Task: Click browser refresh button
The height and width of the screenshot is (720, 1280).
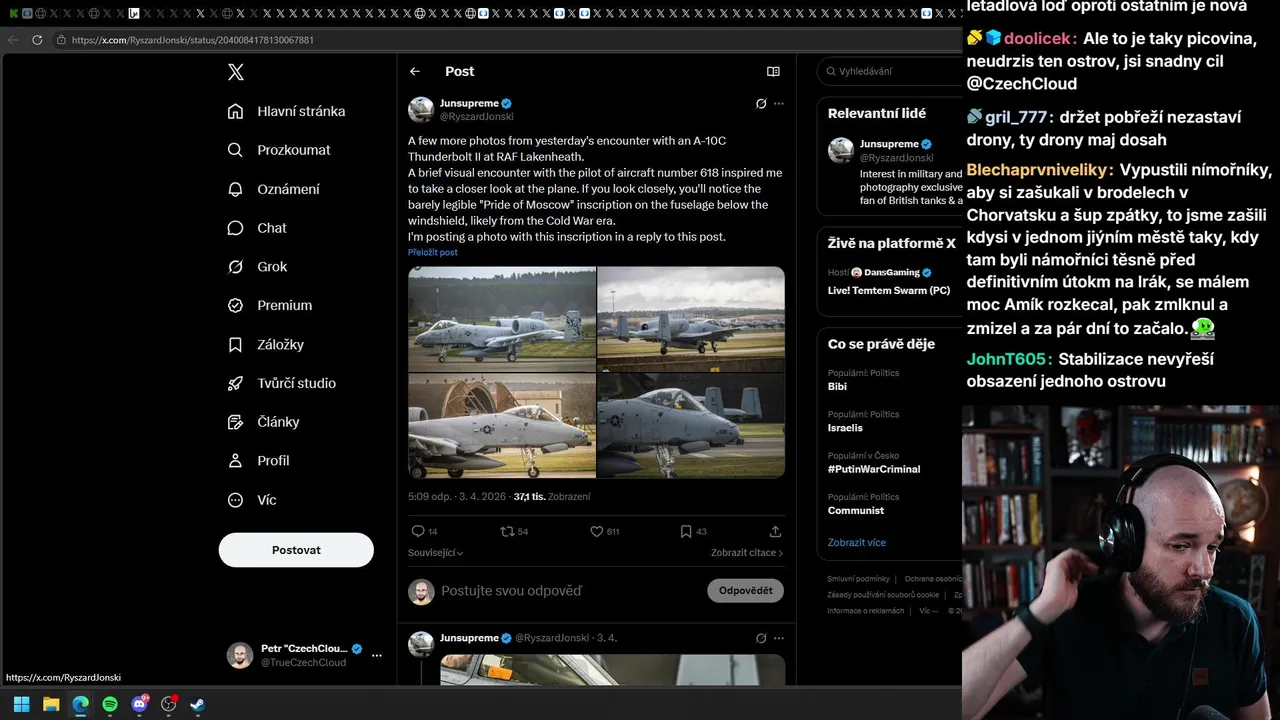Action: [37, 40]
